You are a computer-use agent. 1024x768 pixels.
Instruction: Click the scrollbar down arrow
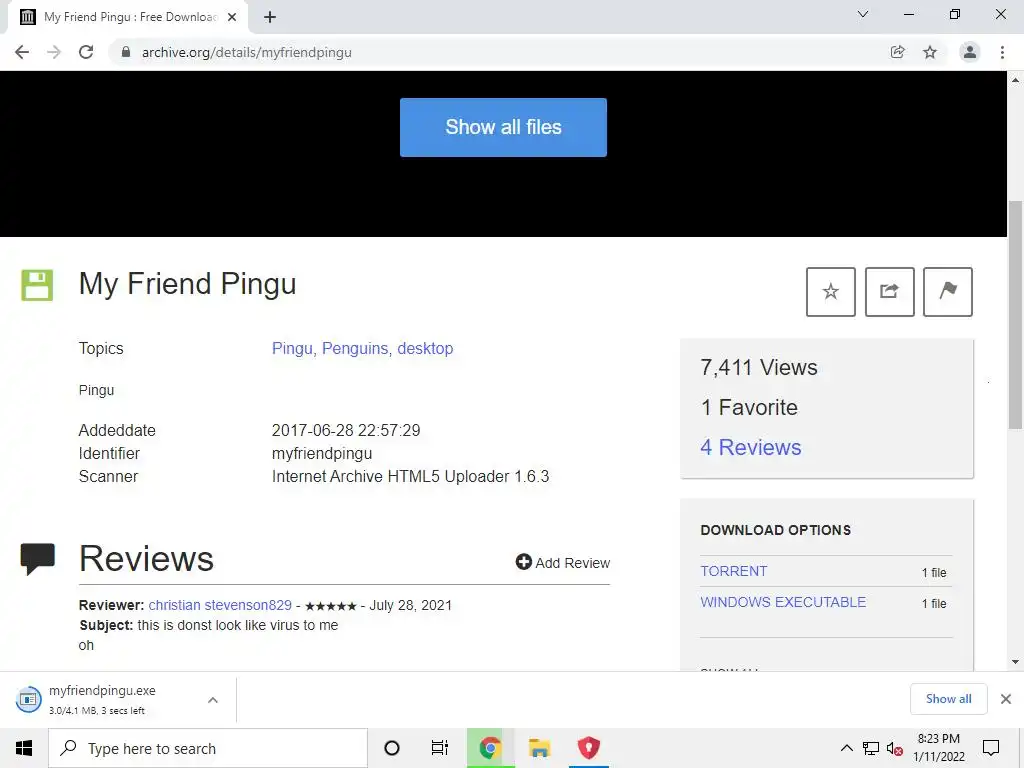tap(1016, 662)
